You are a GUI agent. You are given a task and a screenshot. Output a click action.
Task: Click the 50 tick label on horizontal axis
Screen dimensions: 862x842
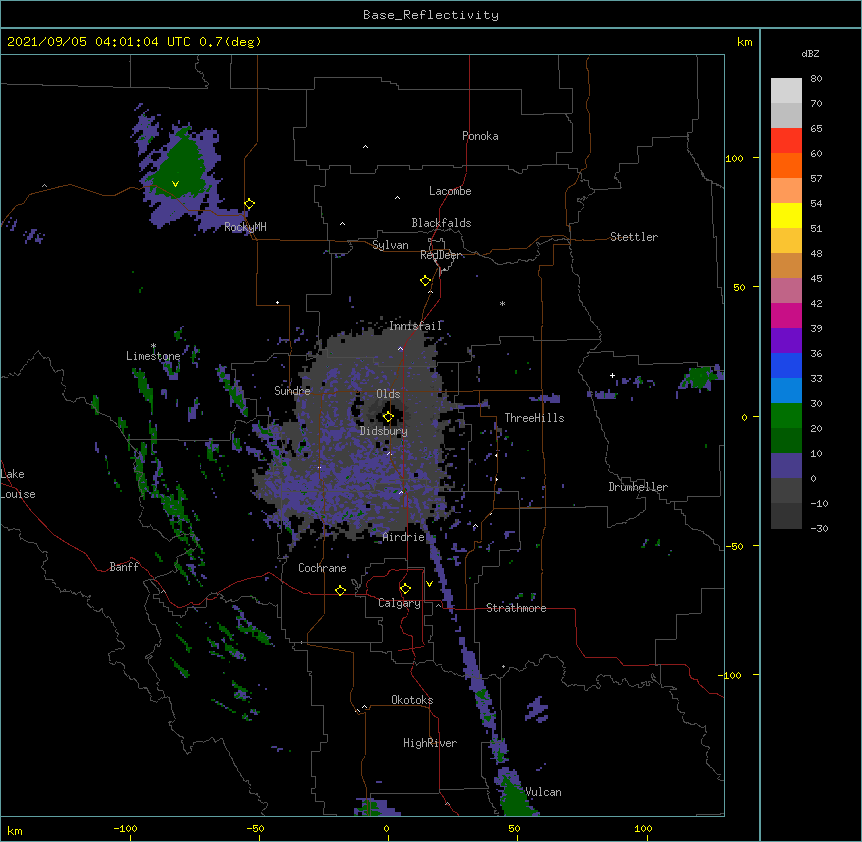click(x=514, y=828)
